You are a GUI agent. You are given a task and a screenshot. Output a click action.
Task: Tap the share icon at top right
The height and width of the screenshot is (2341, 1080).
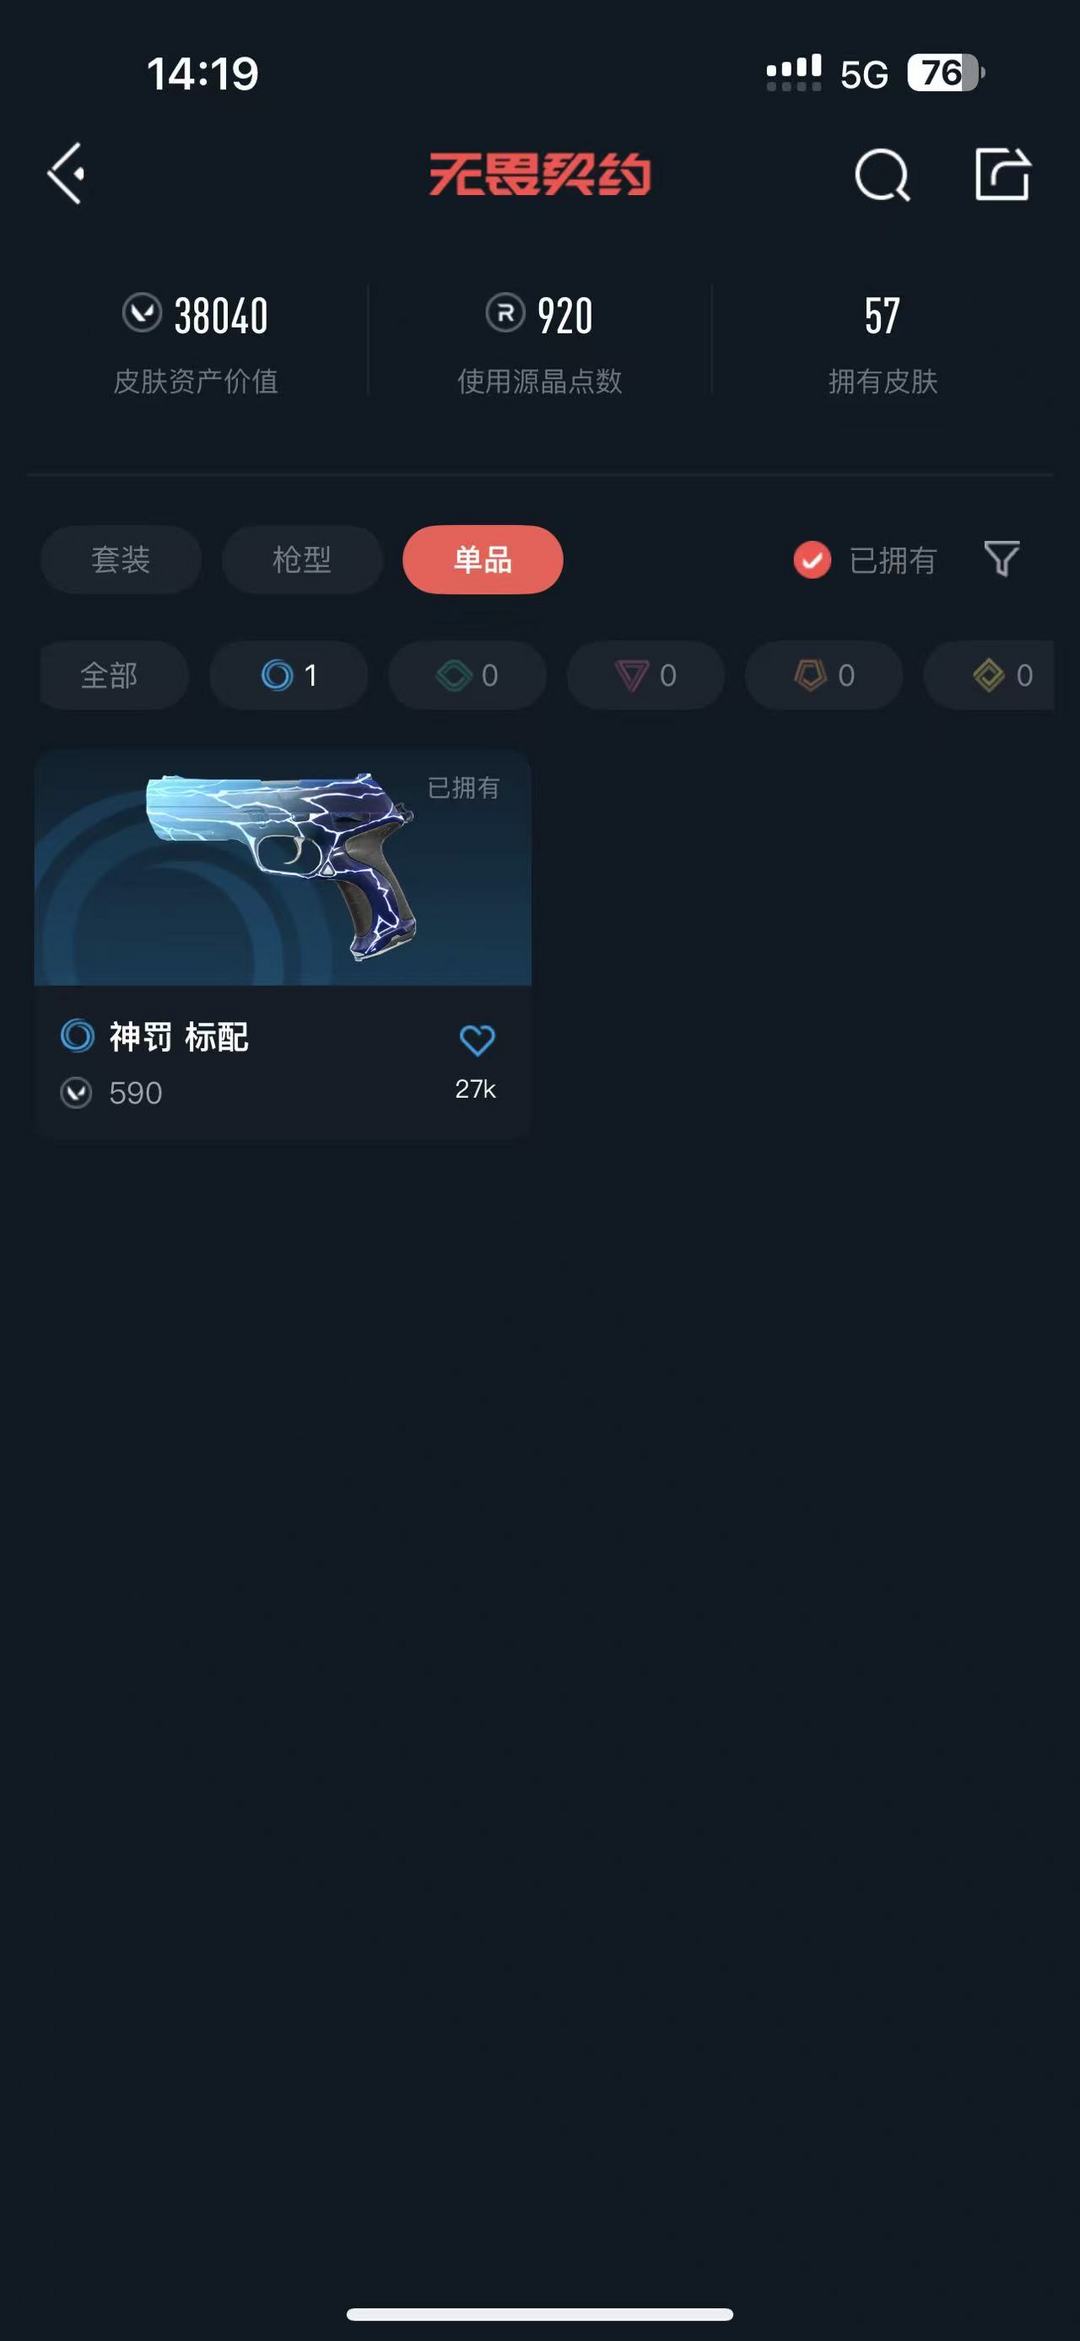1002,174
